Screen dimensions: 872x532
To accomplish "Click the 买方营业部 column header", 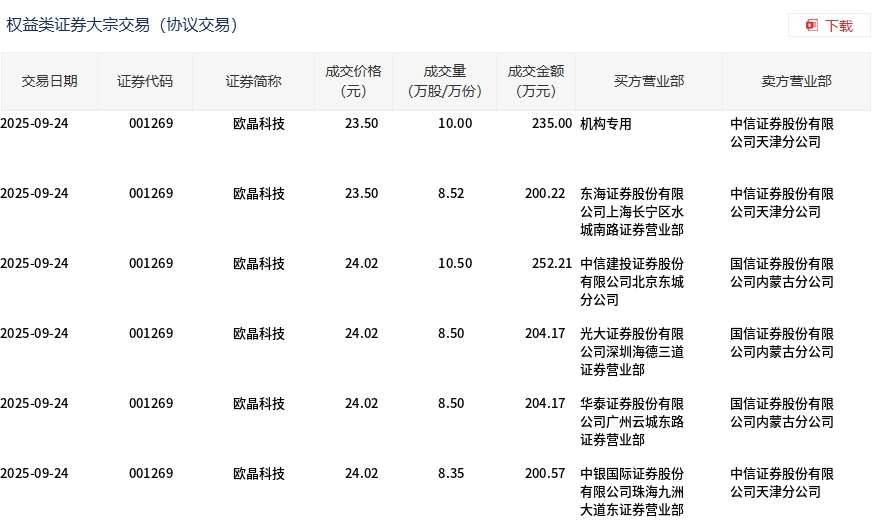I will [648, 81].
